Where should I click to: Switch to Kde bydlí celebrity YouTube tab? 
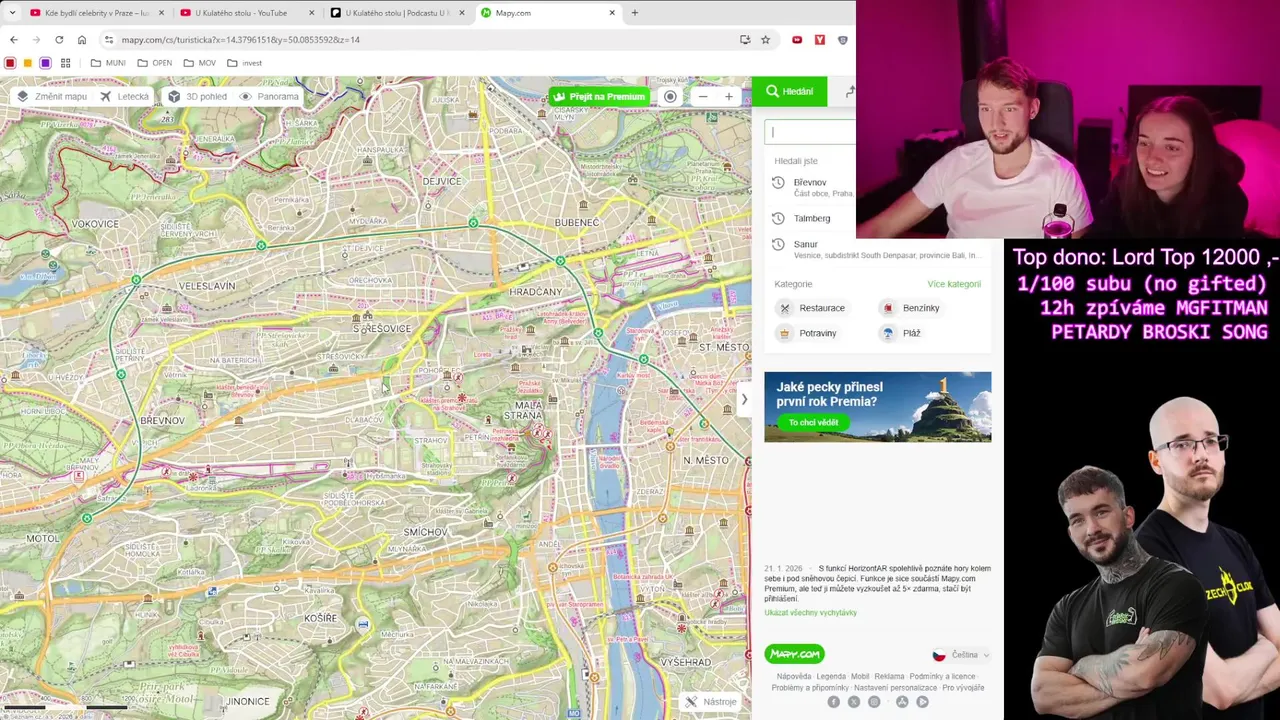96,13
